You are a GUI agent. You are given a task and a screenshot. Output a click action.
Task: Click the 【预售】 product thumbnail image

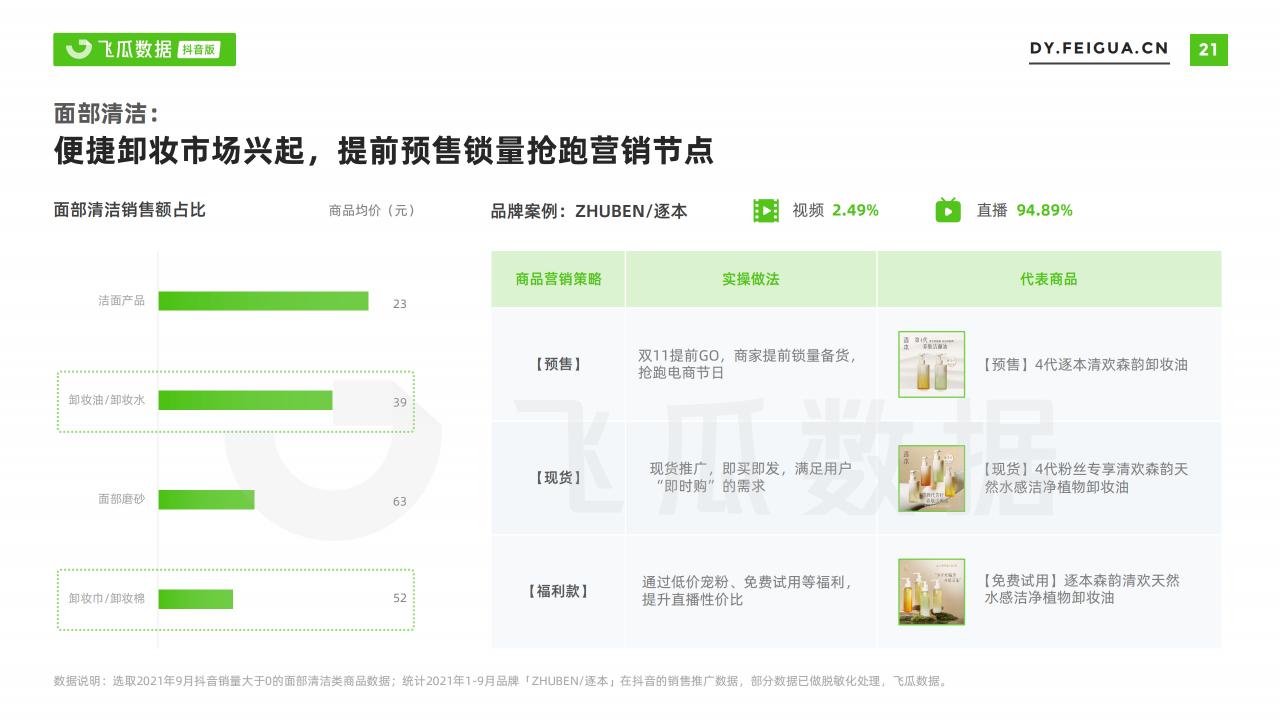pyautogui.click(x=931, y=364)
